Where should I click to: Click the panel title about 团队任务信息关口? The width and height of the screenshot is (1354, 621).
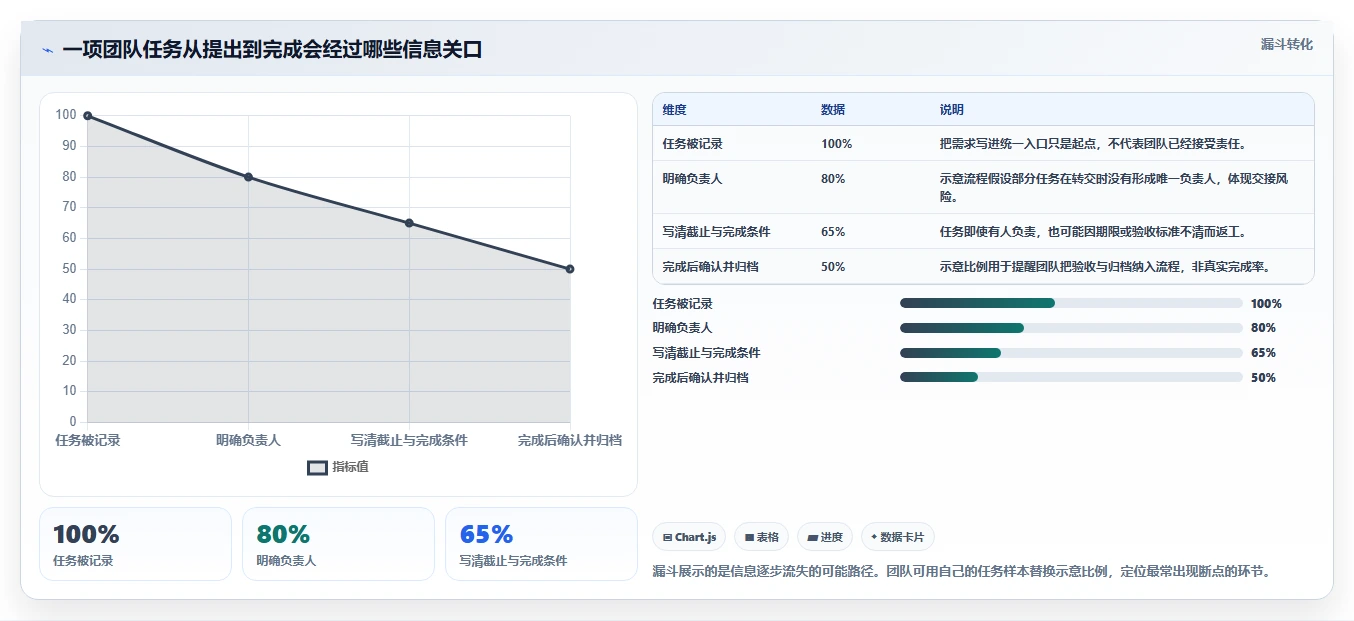click(x=272, y=50)
